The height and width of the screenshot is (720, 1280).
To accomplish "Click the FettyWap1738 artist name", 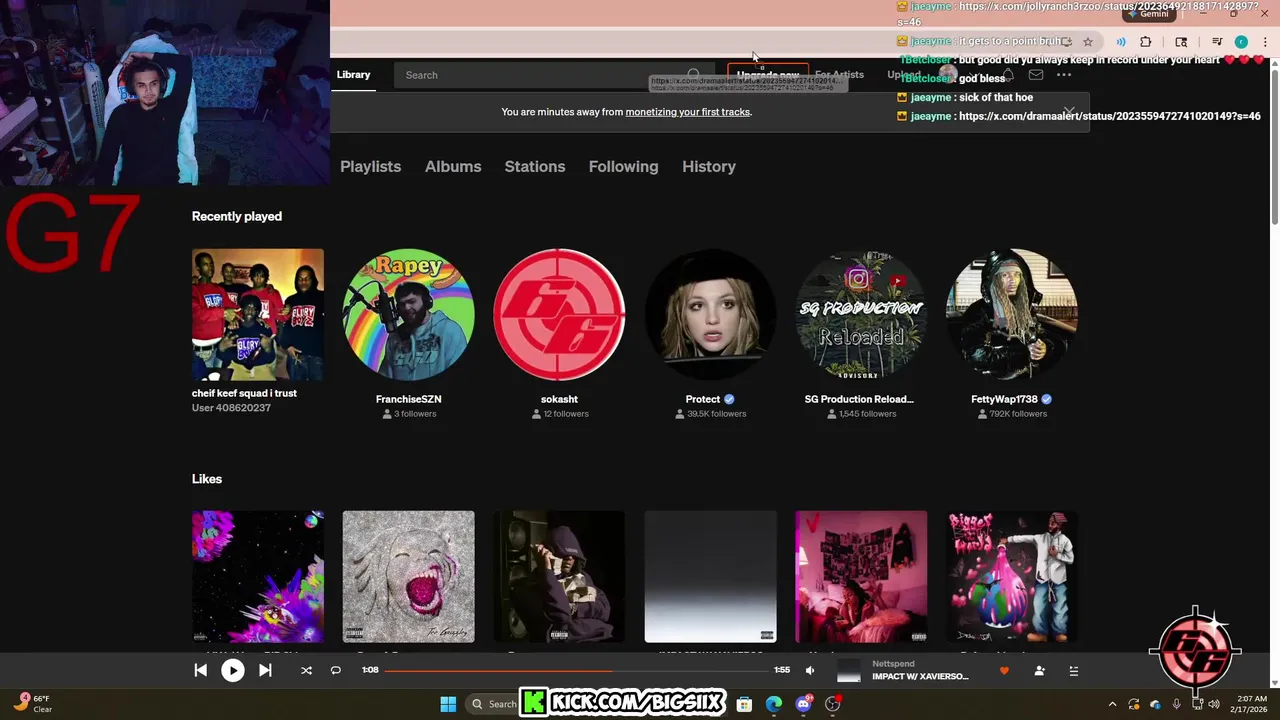I will pyautogui.click(x=1004, y=399).
